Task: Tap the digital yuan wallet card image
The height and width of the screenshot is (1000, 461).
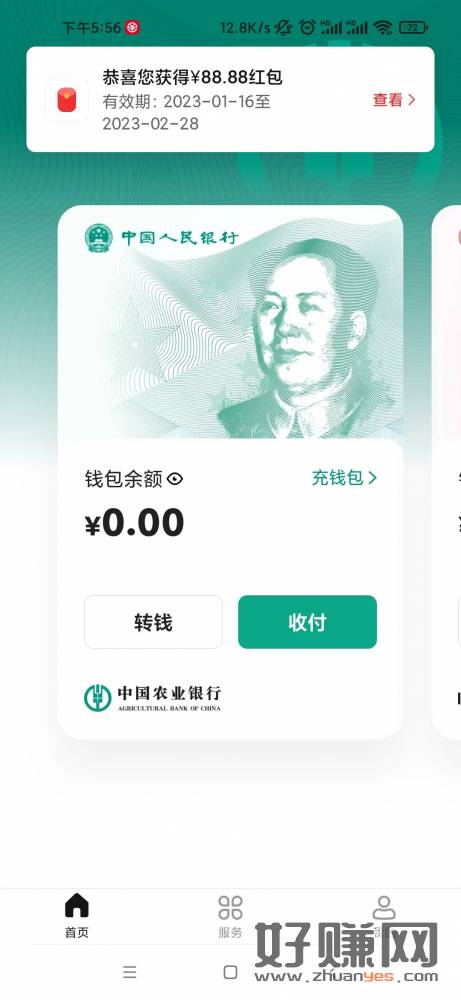Action: pyautogui.click(x=230, y=322)
